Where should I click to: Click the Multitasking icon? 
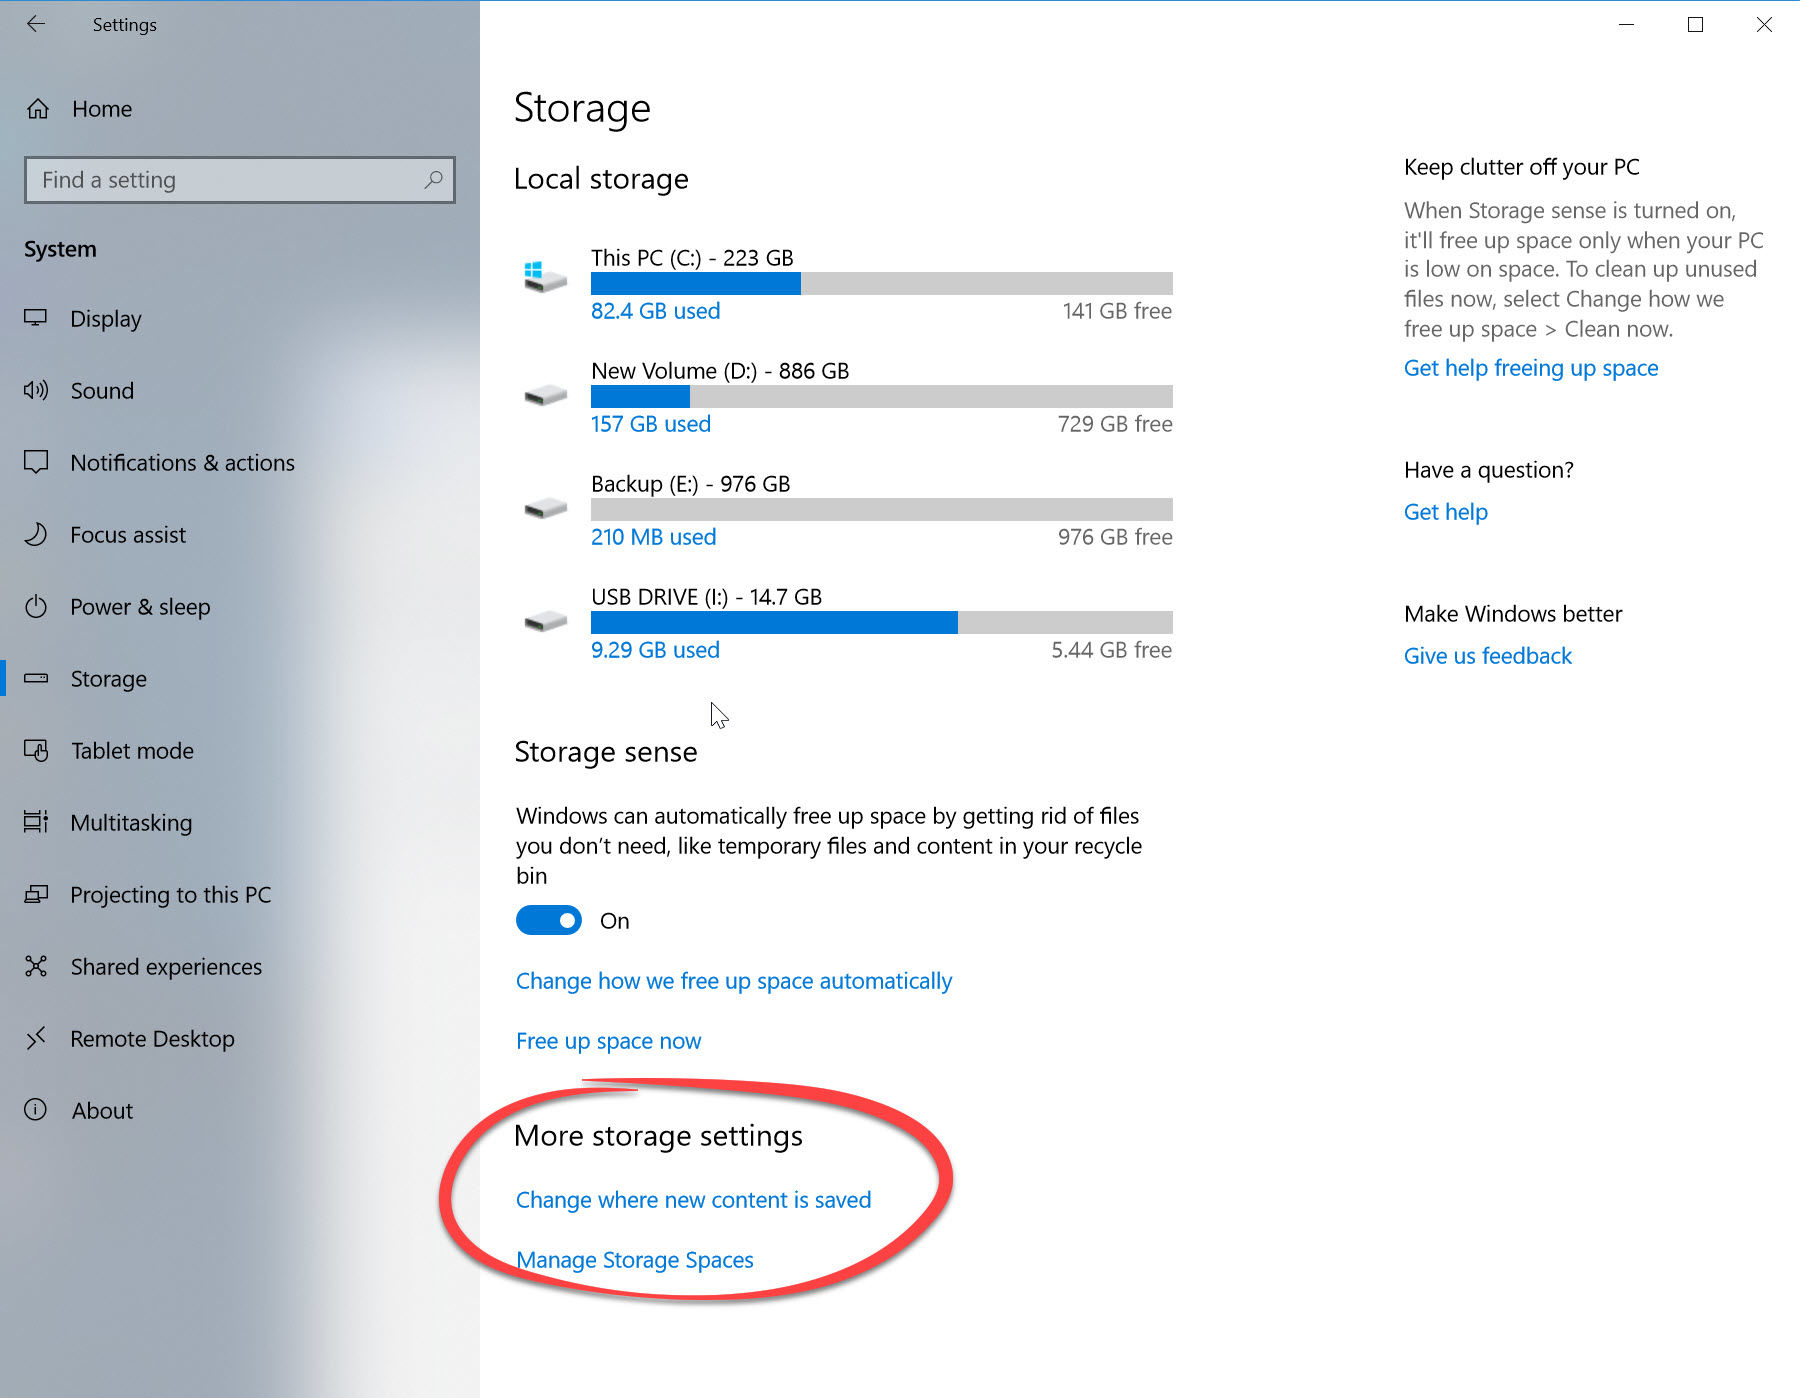(36, 822)
